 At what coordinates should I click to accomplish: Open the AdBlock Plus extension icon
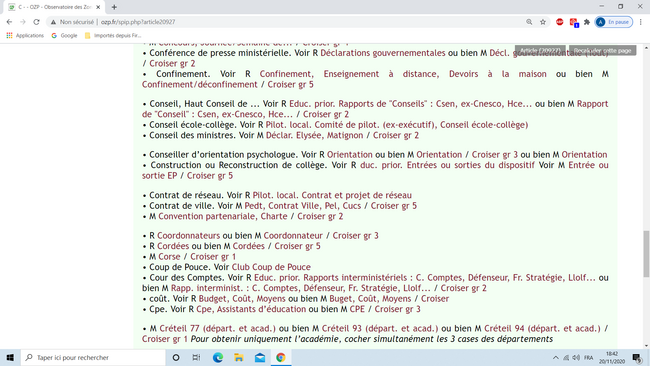(560, 22)
